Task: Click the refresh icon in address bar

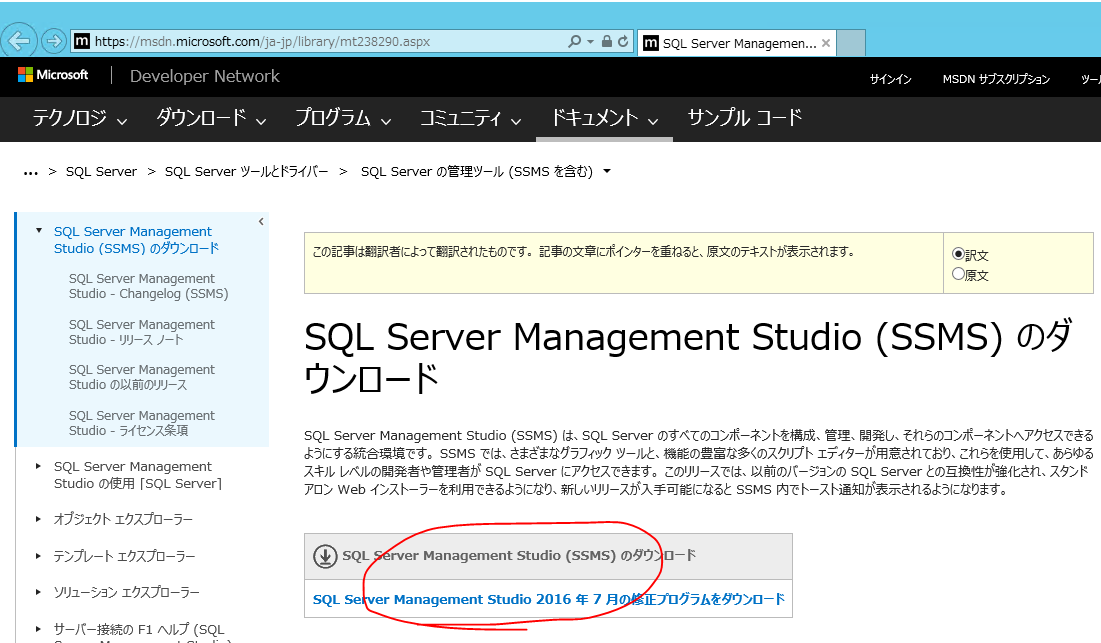Action: tap(623, 41)
